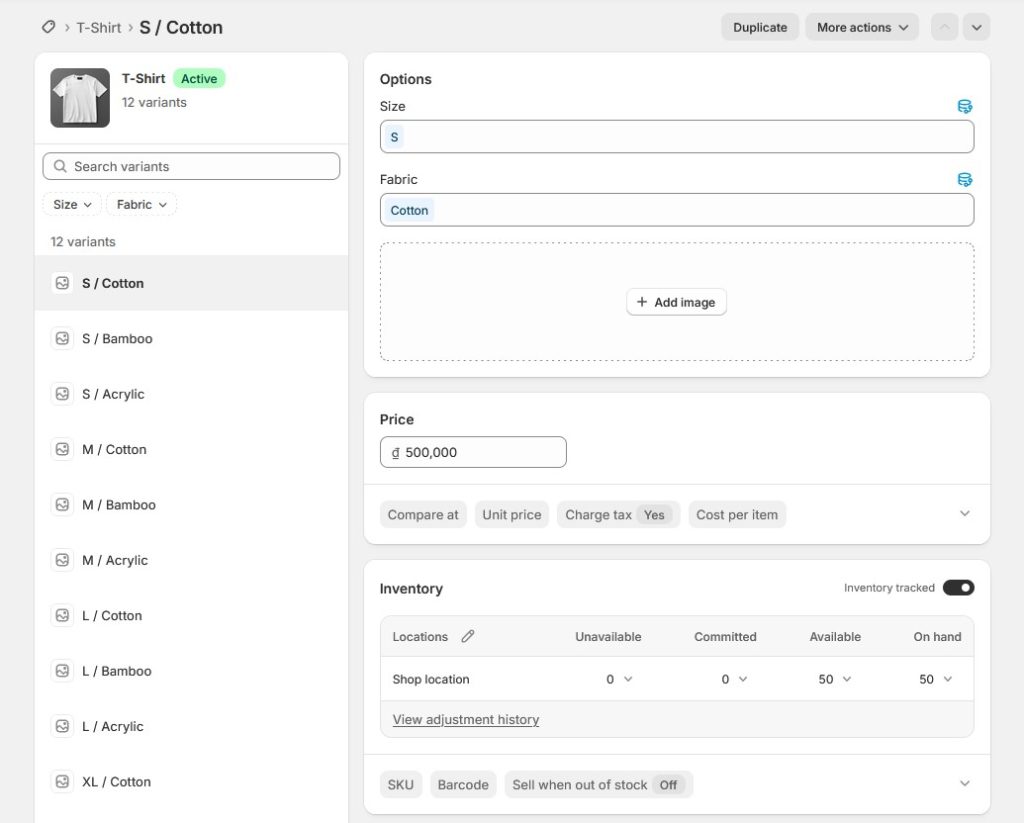1024x823 pixels.
Task: Click the Duplicate button
Action: point(760,28)
